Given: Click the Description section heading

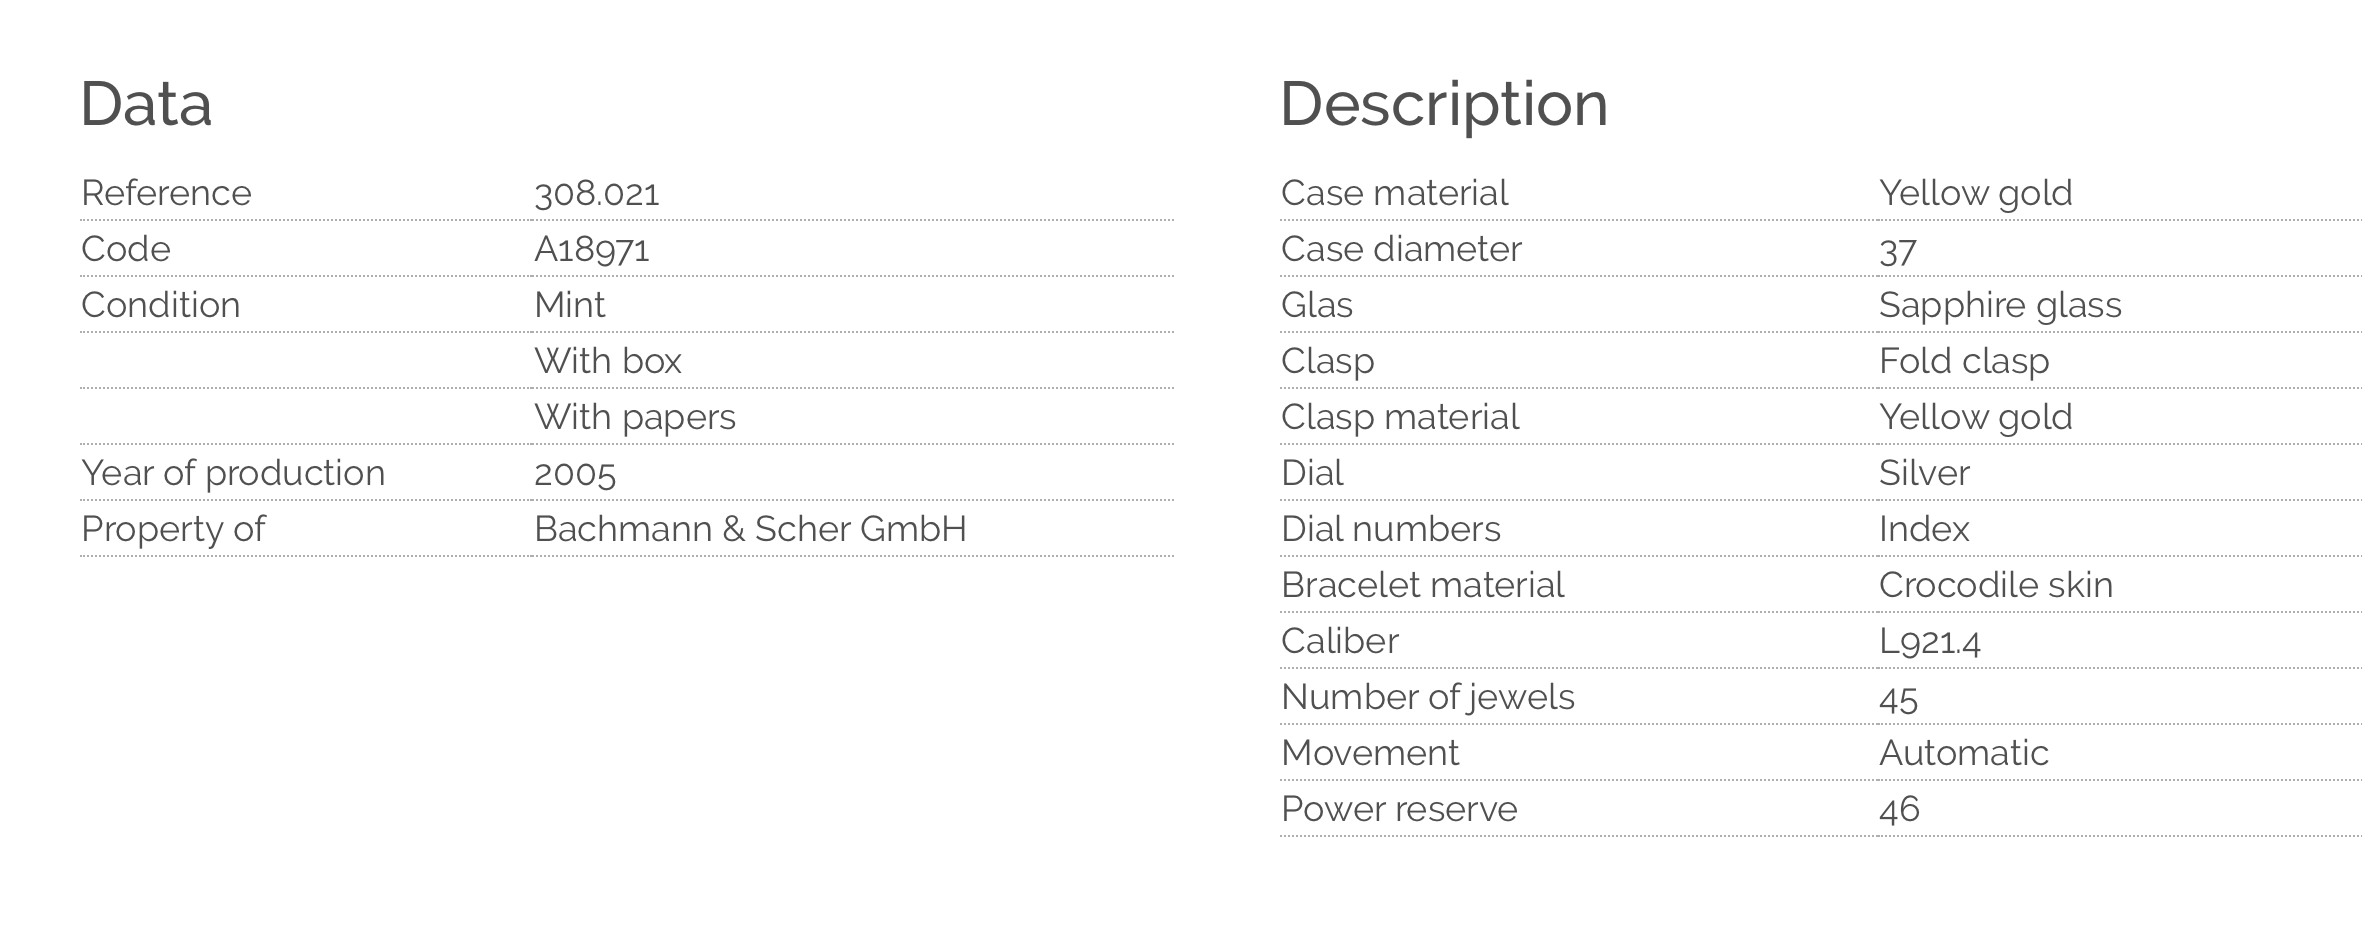Looking at the screenshot, I should 1443,104.
